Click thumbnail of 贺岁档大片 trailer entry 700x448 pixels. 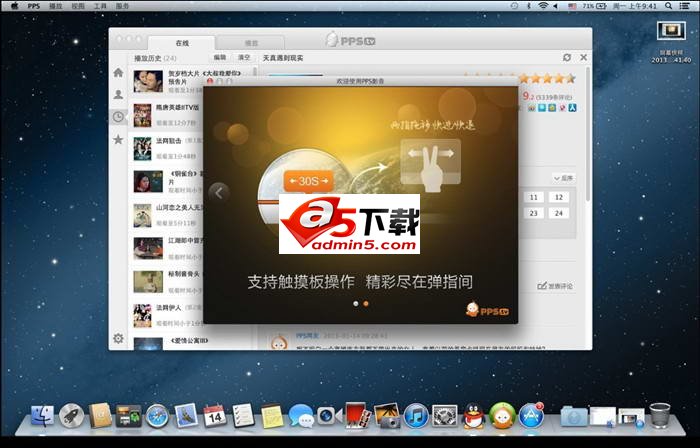point(148,81)
